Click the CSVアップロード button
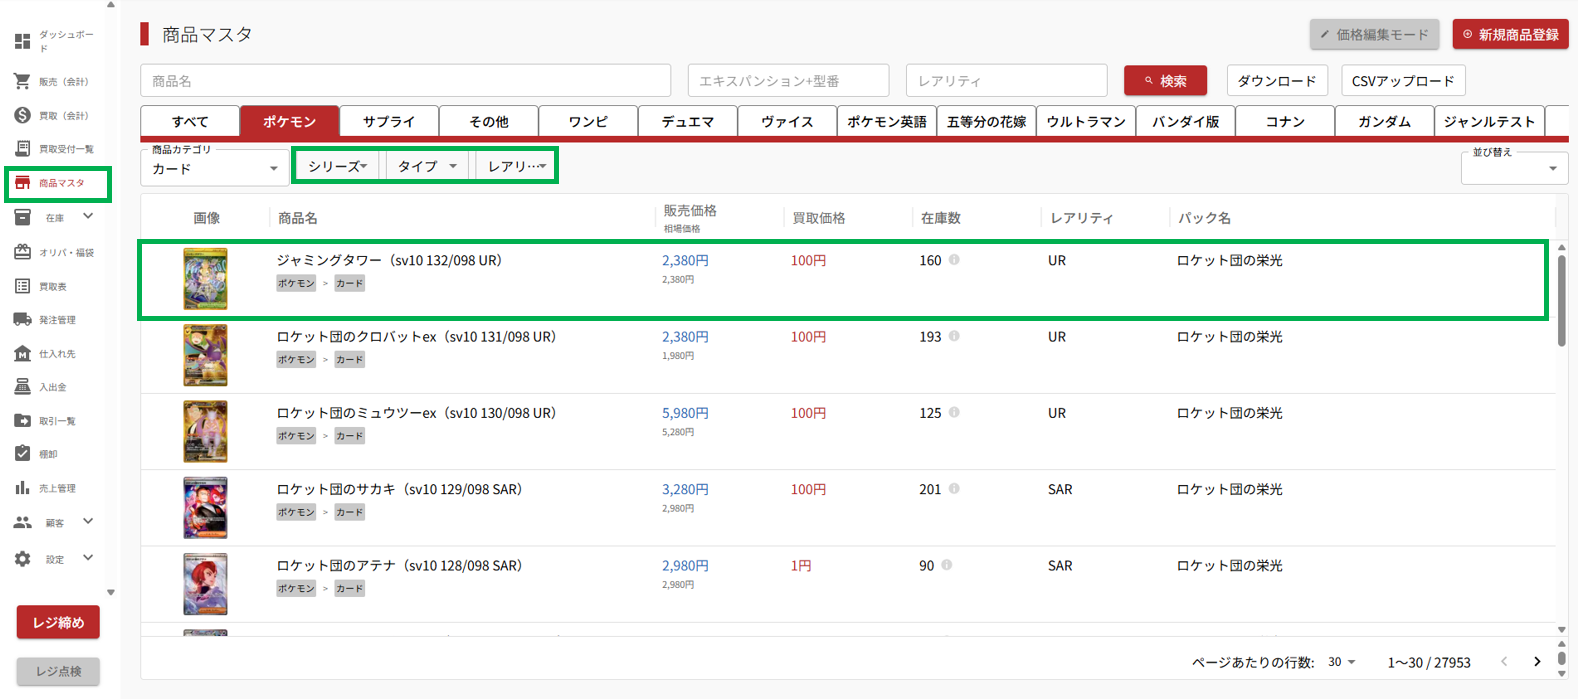This screenshot has height=700, width=1582. pos(1403,80)
